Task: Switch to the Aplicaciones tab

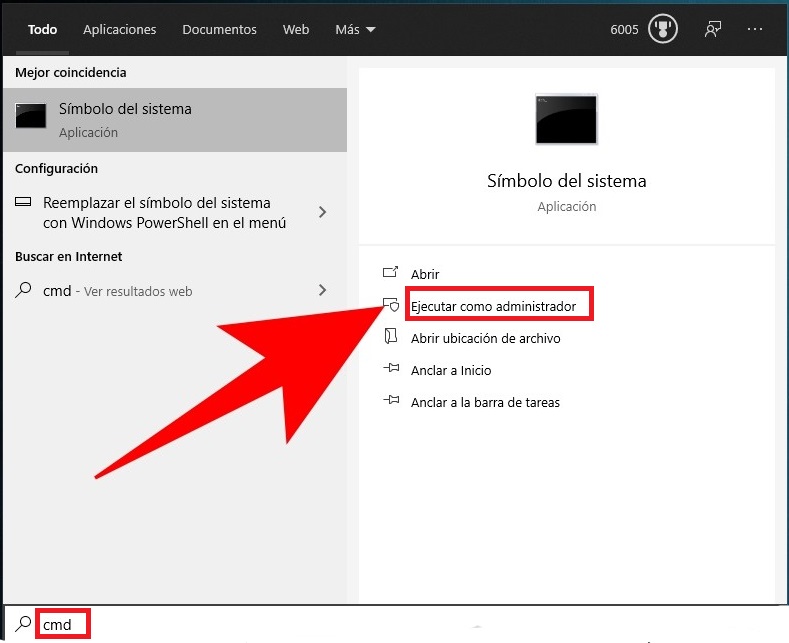Action: click(120, 30)
